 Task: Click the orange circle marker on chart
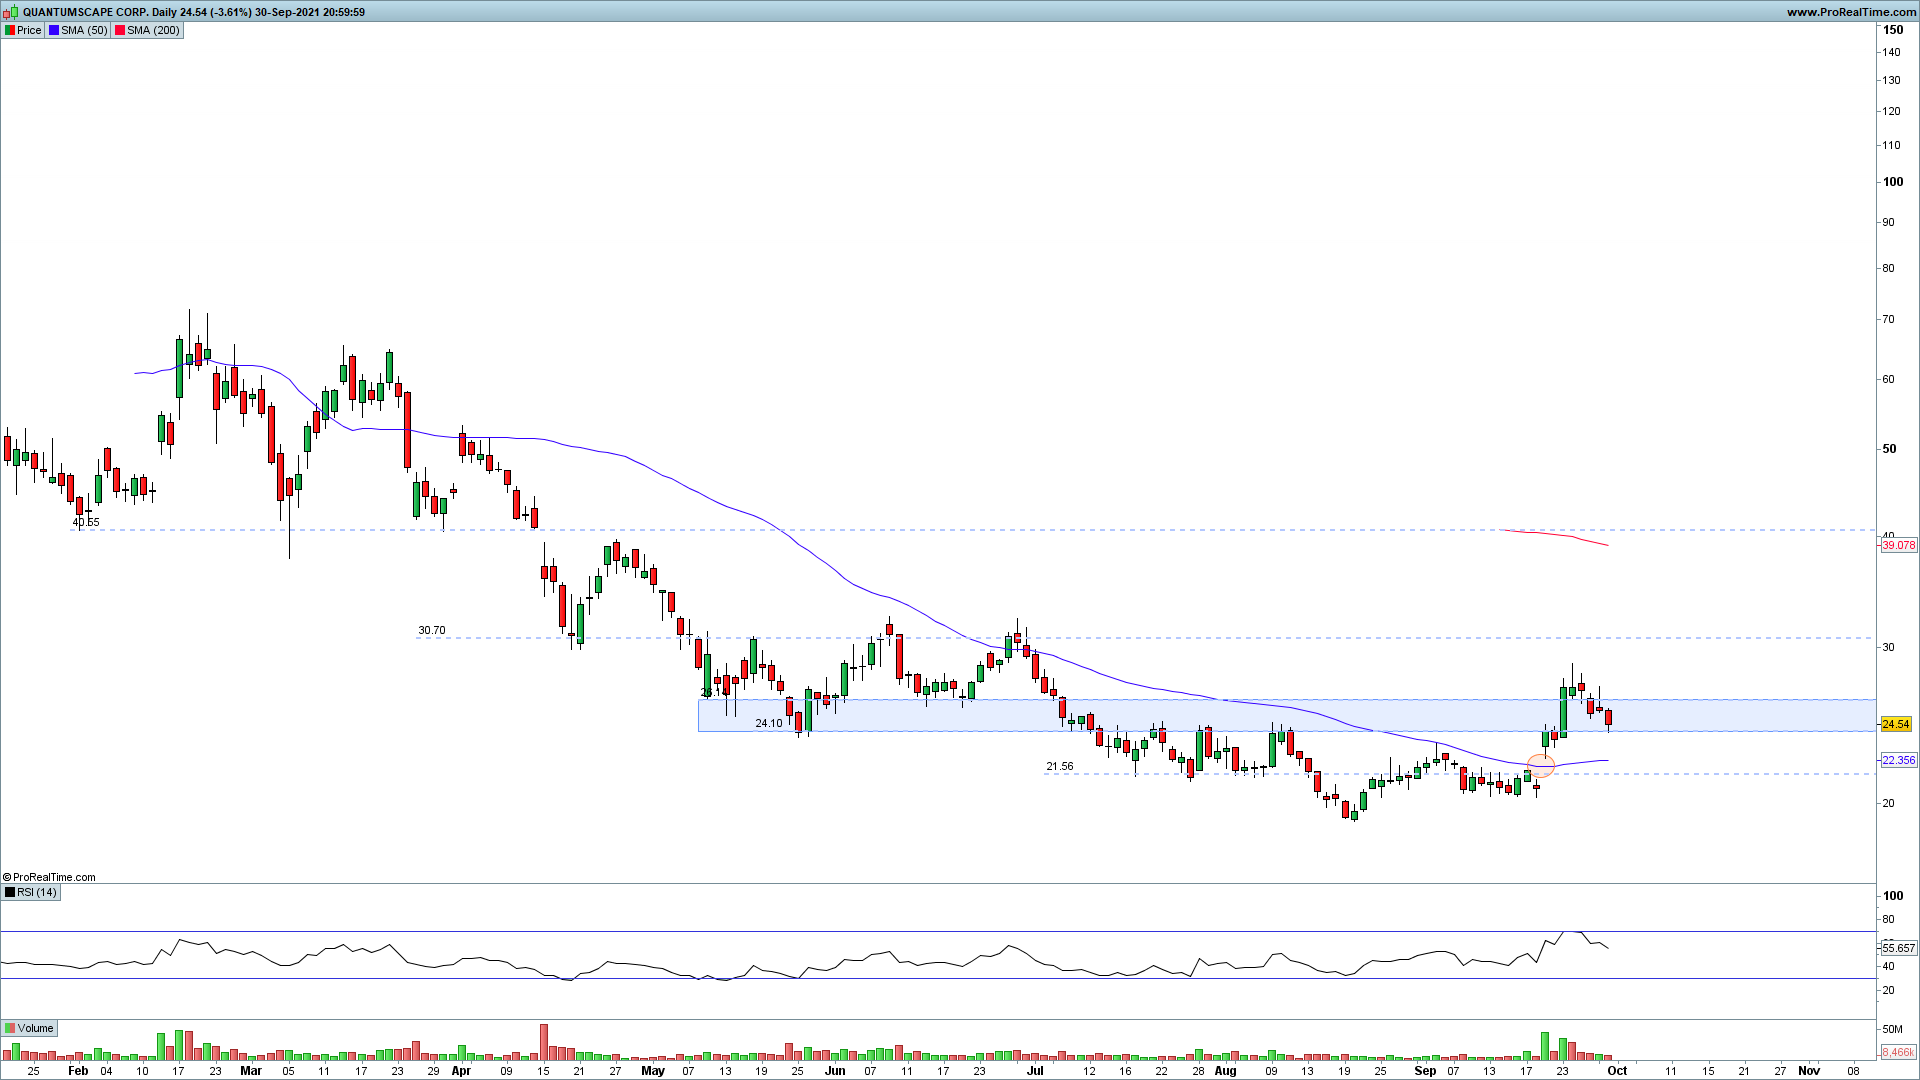click(x=1541, y=766)
